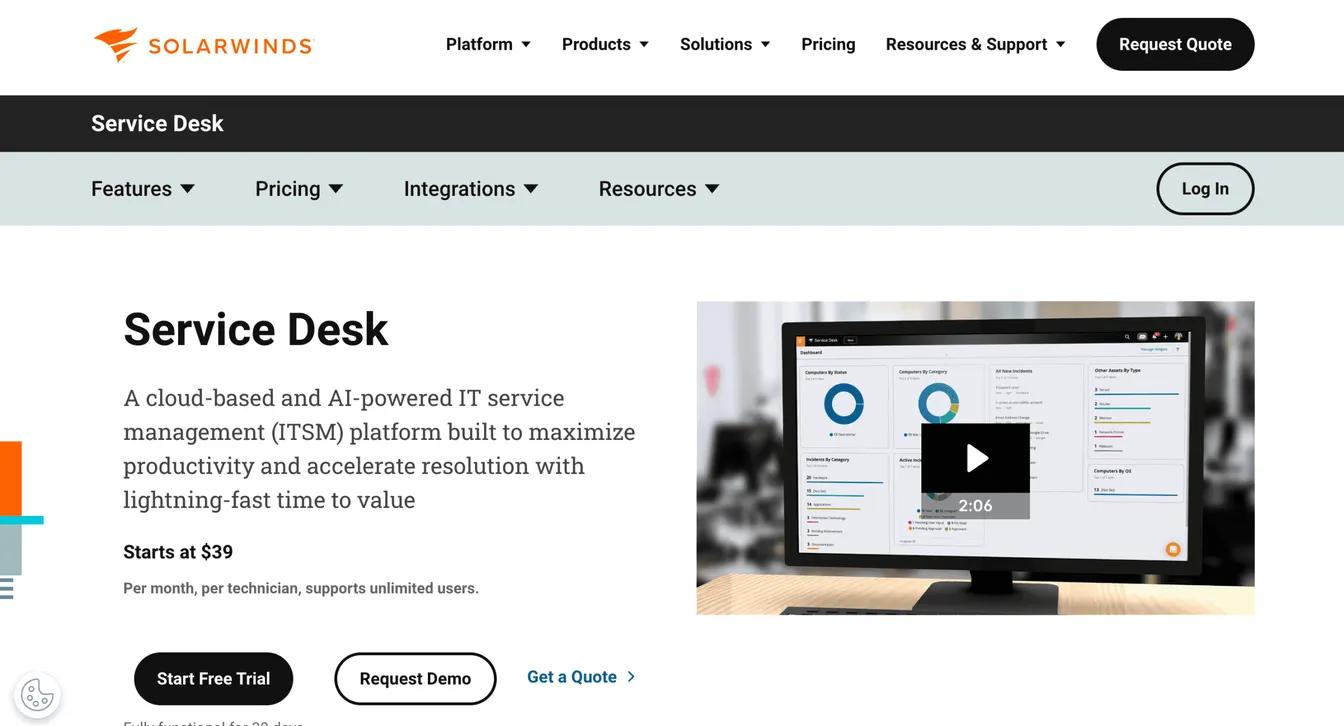The height and width of the screenshot is (726, 1344).
Task: Click the video thumbnail of the monitor
Action: point(975,458)
